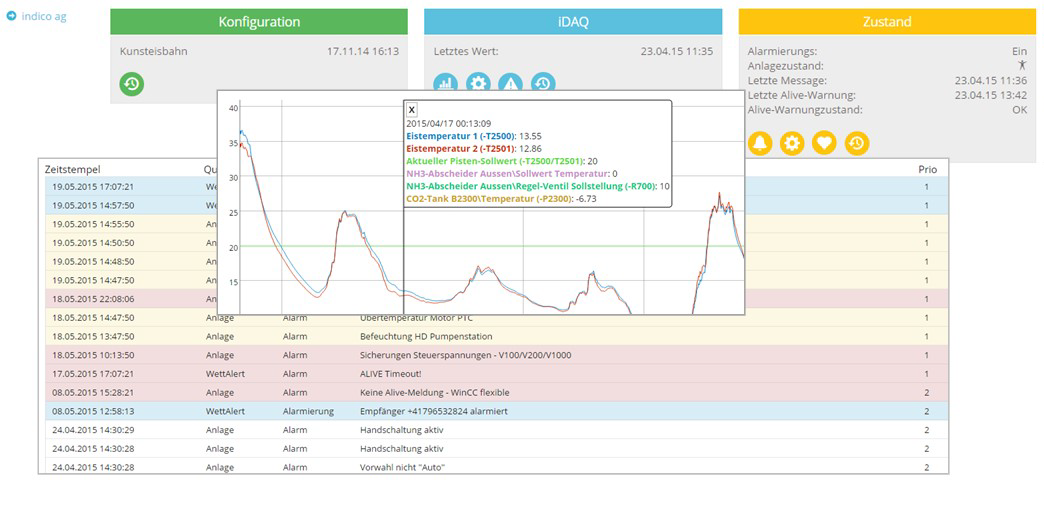This screenshot has height=507, width=1044.
Task: Select row with timestamp 18.05.2015 22:08:06
Action: coord(497,299)
